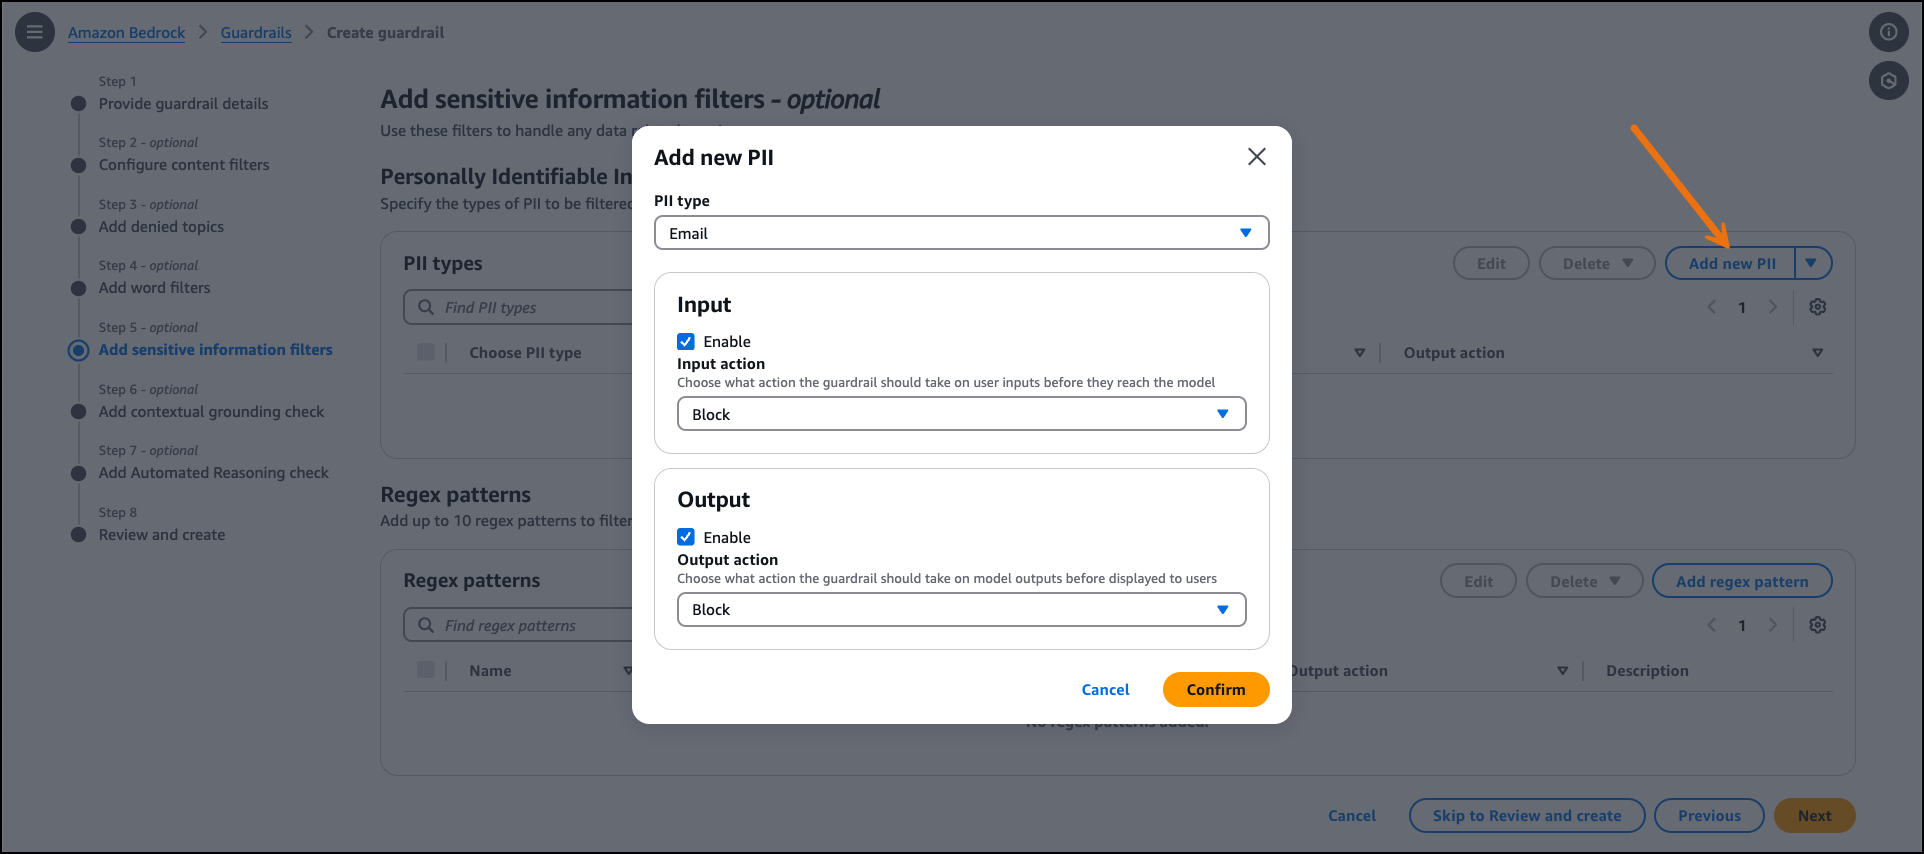Uncheck Enable under Output section
Image resolution: width=1924 pixels, height=854 pixels.
tap(686, 537)
